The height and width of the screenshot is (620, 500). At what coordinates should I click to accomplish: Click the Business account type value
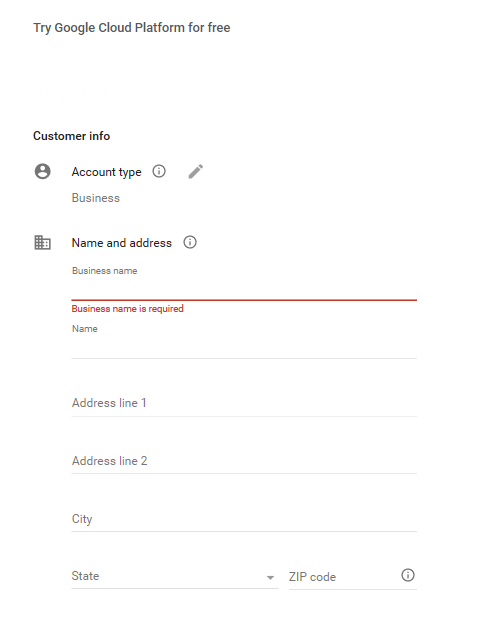tap(96, 198)
